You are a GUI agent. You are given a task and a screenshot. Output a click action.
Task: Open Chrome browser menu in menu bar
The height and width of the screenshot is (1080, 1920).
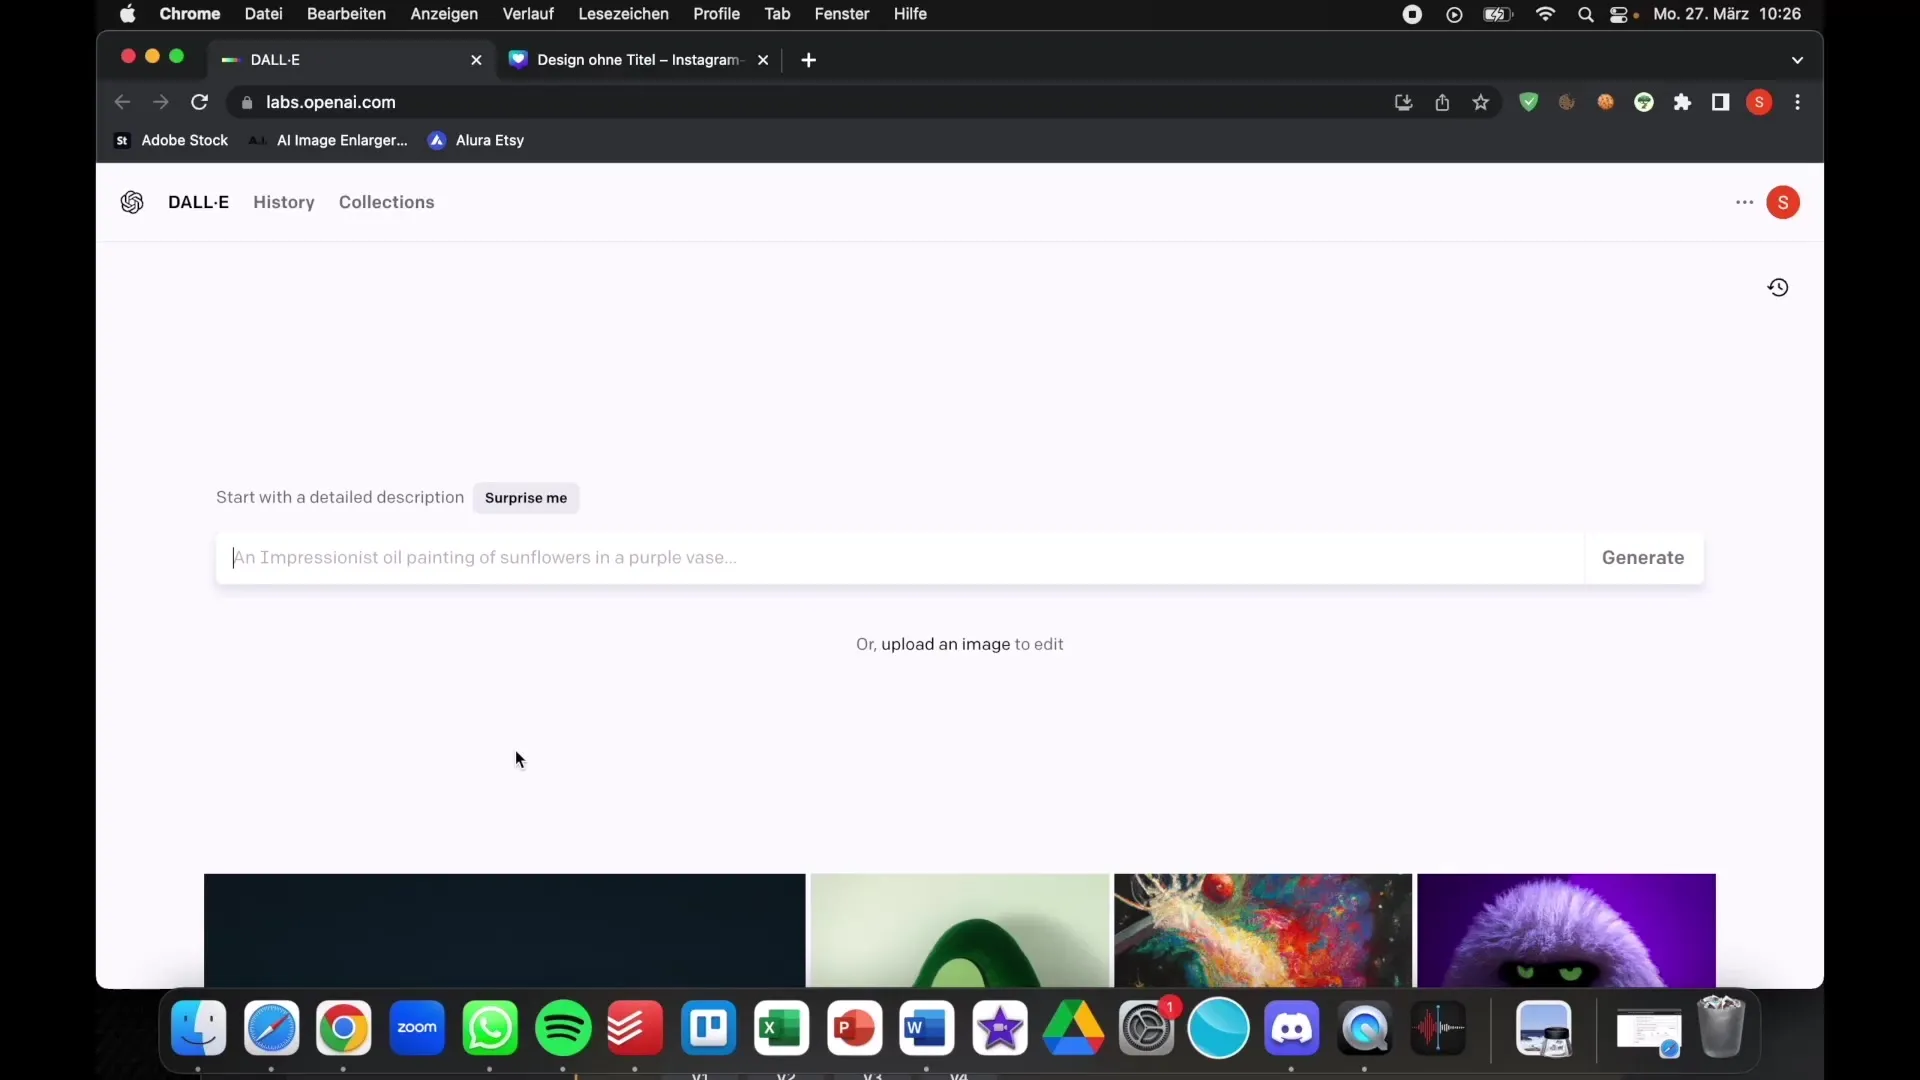(x=189, y=15)
